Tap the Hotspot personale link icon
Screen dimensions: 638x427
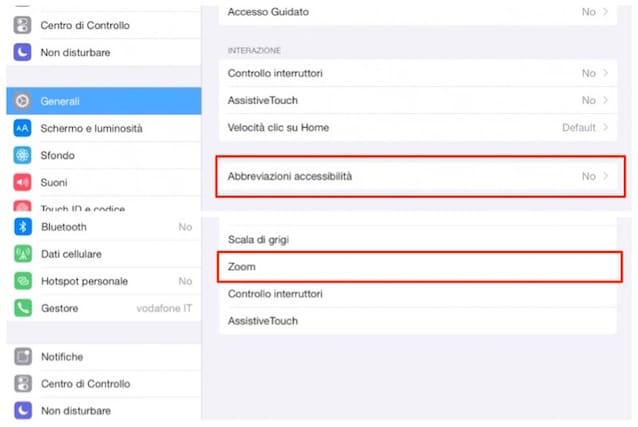(23, 281)
